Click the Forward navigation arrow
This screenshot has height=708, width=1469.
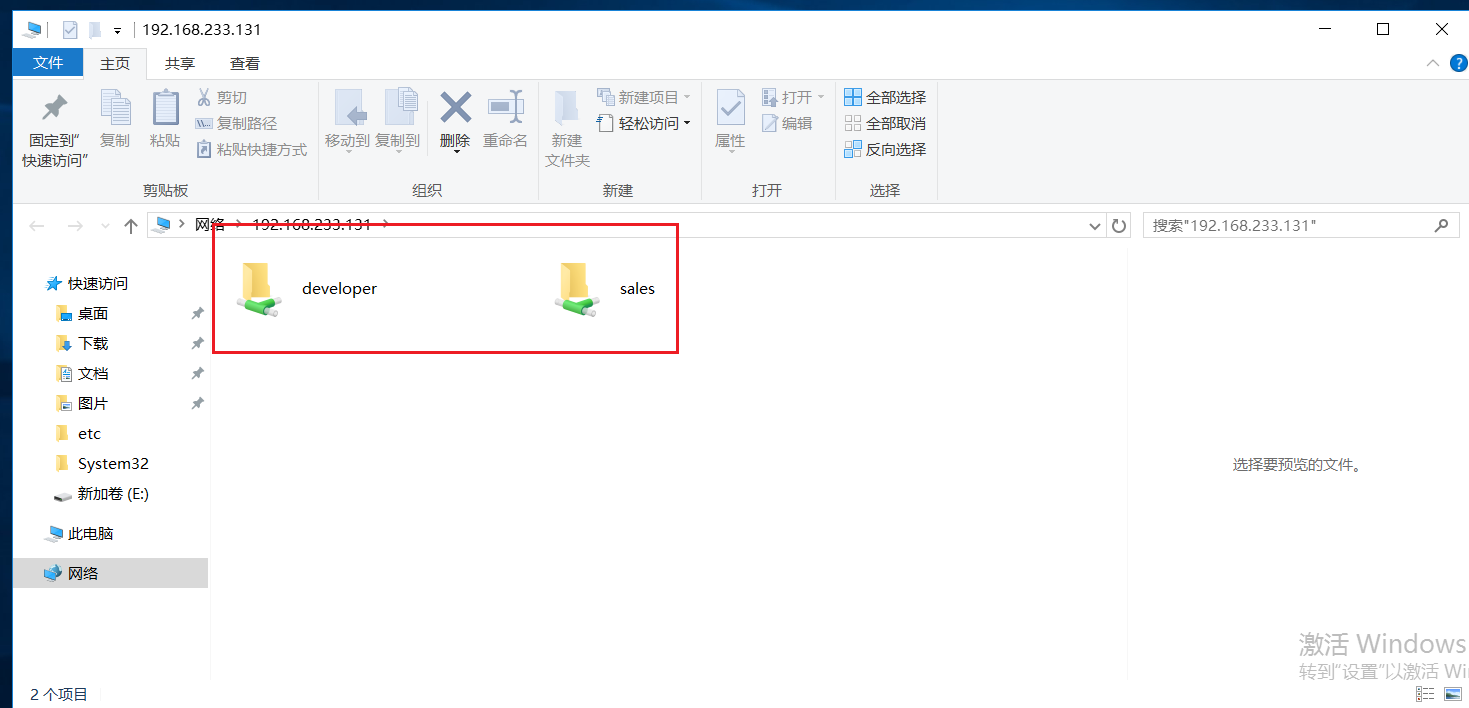74,226
